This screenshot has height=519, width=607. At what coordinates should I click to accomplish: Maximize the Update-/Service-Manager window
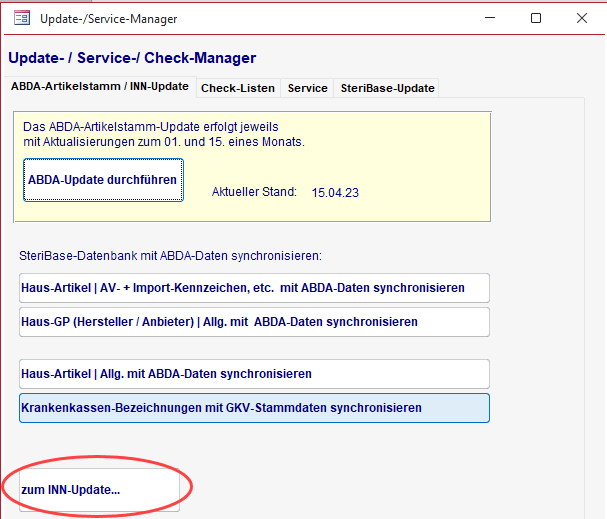tap(536, 18)
